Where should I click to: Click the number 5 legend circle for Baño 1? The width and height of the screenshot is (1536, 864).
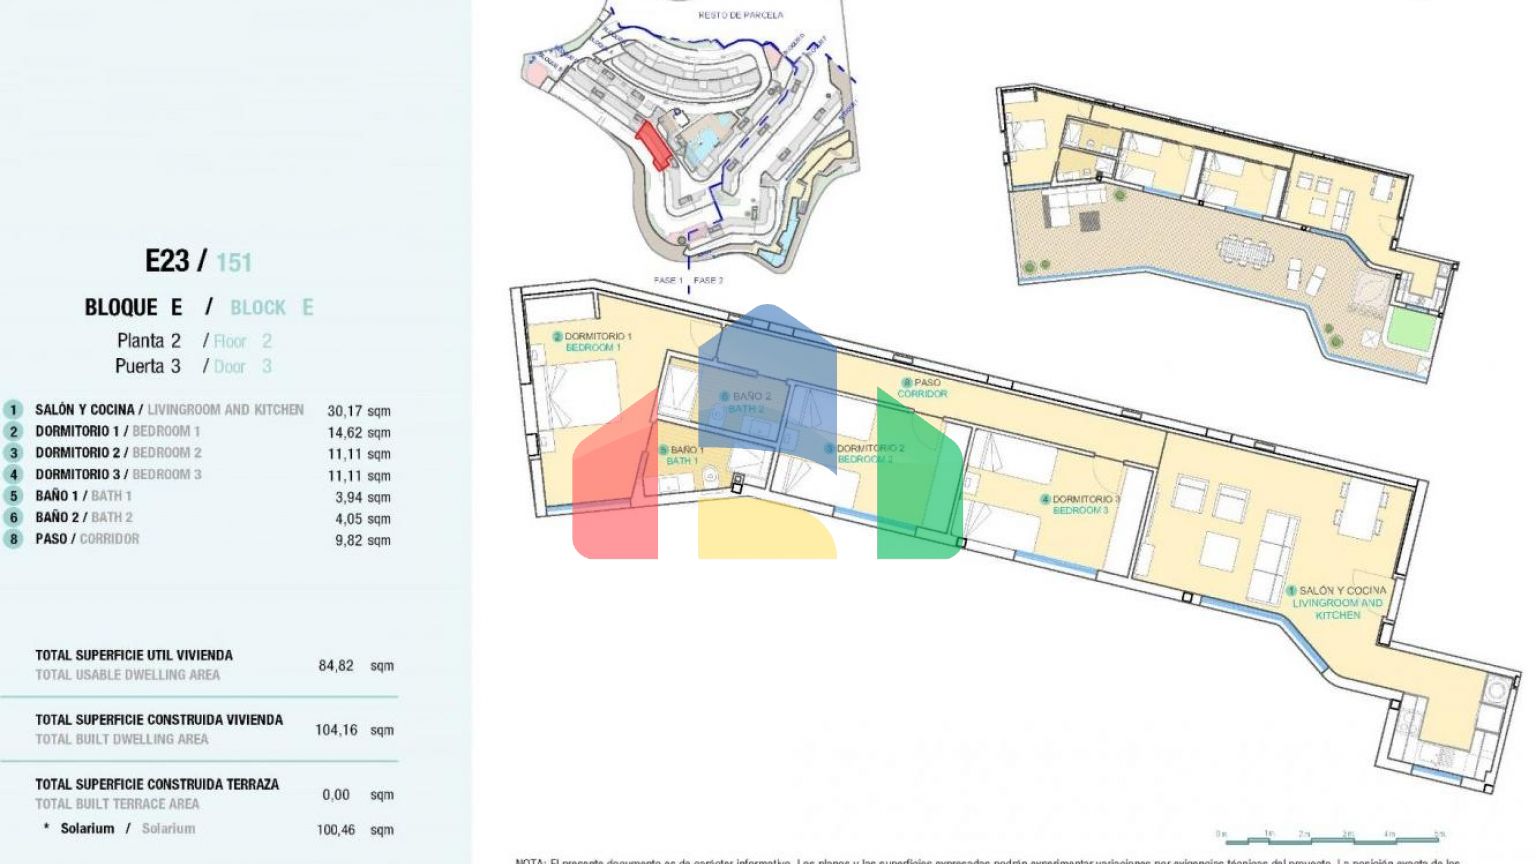pyautogui.click(x=13, y=496)
